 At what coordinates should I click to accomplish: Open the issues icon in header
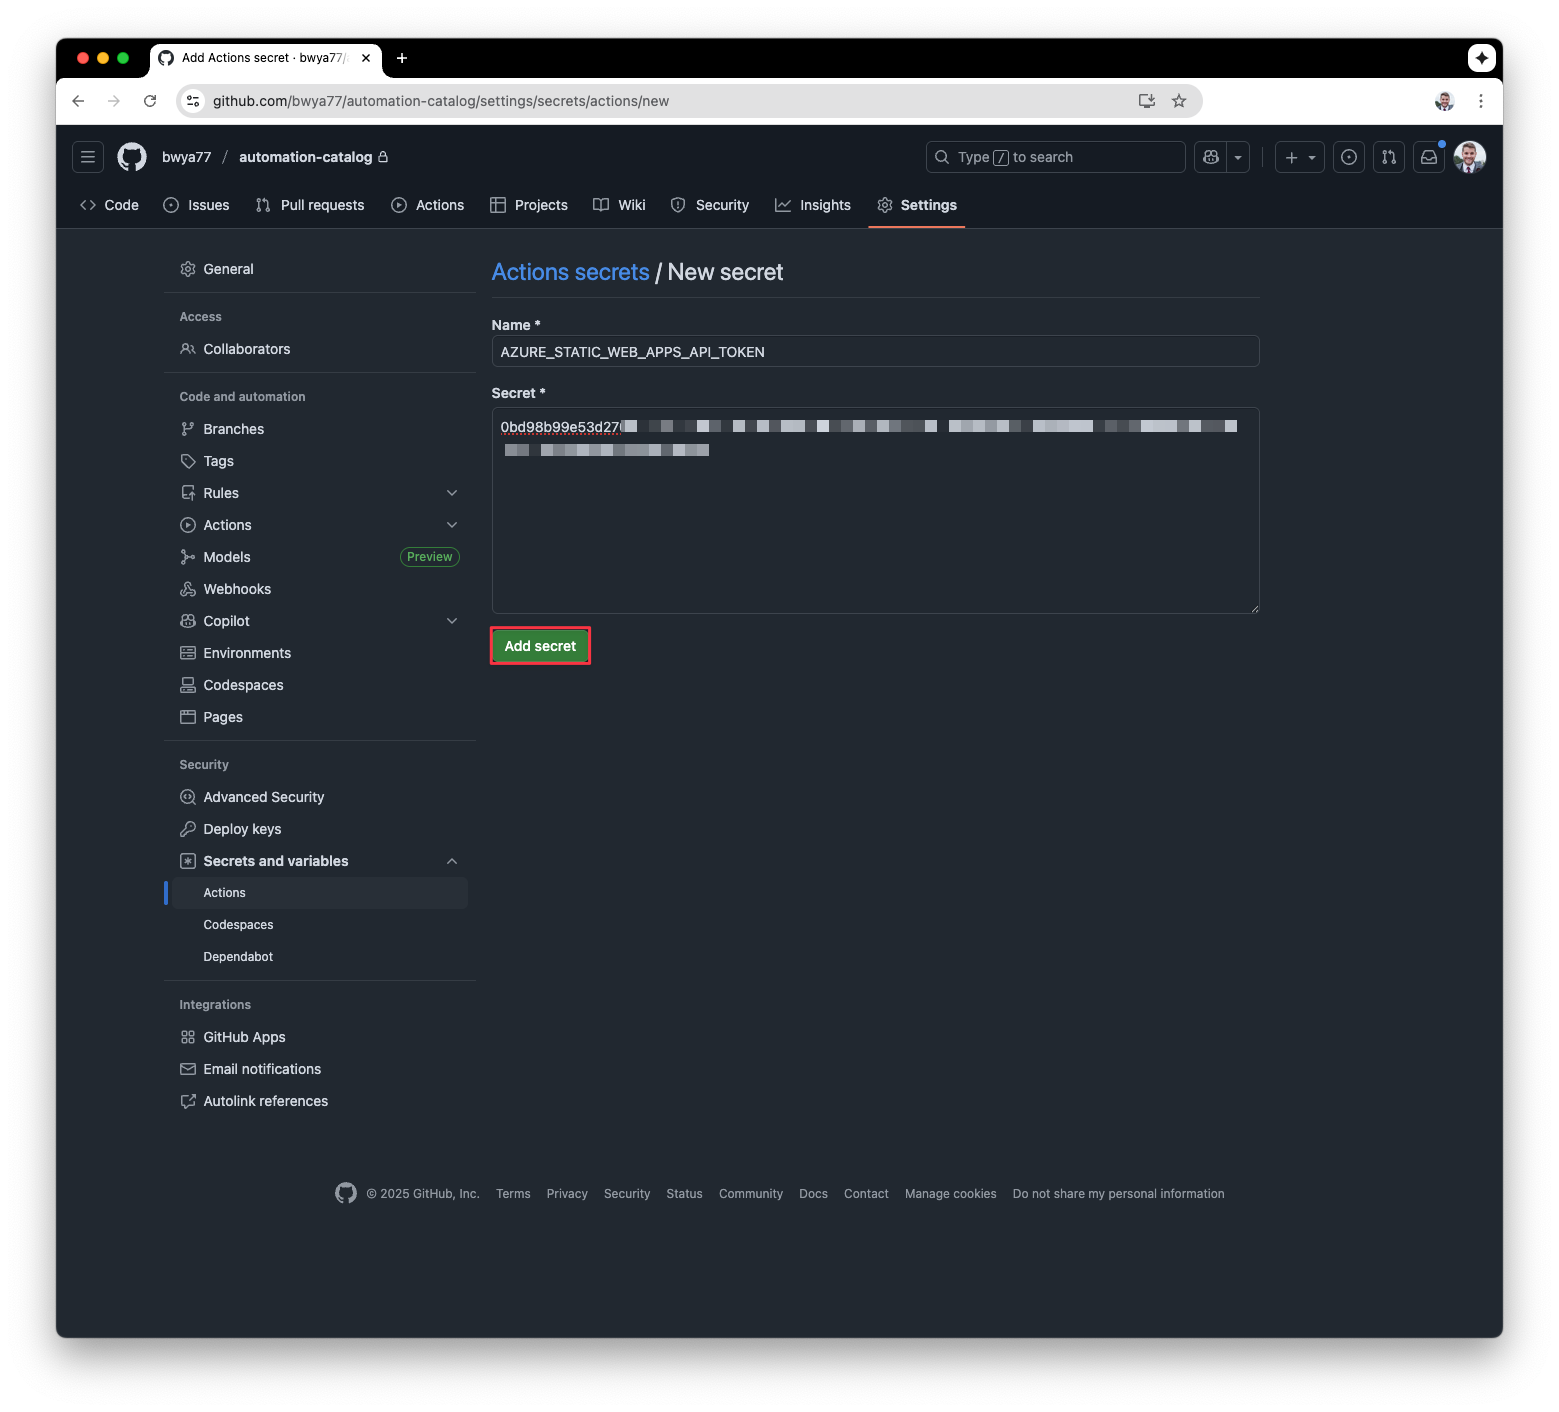click(1349, 157)
